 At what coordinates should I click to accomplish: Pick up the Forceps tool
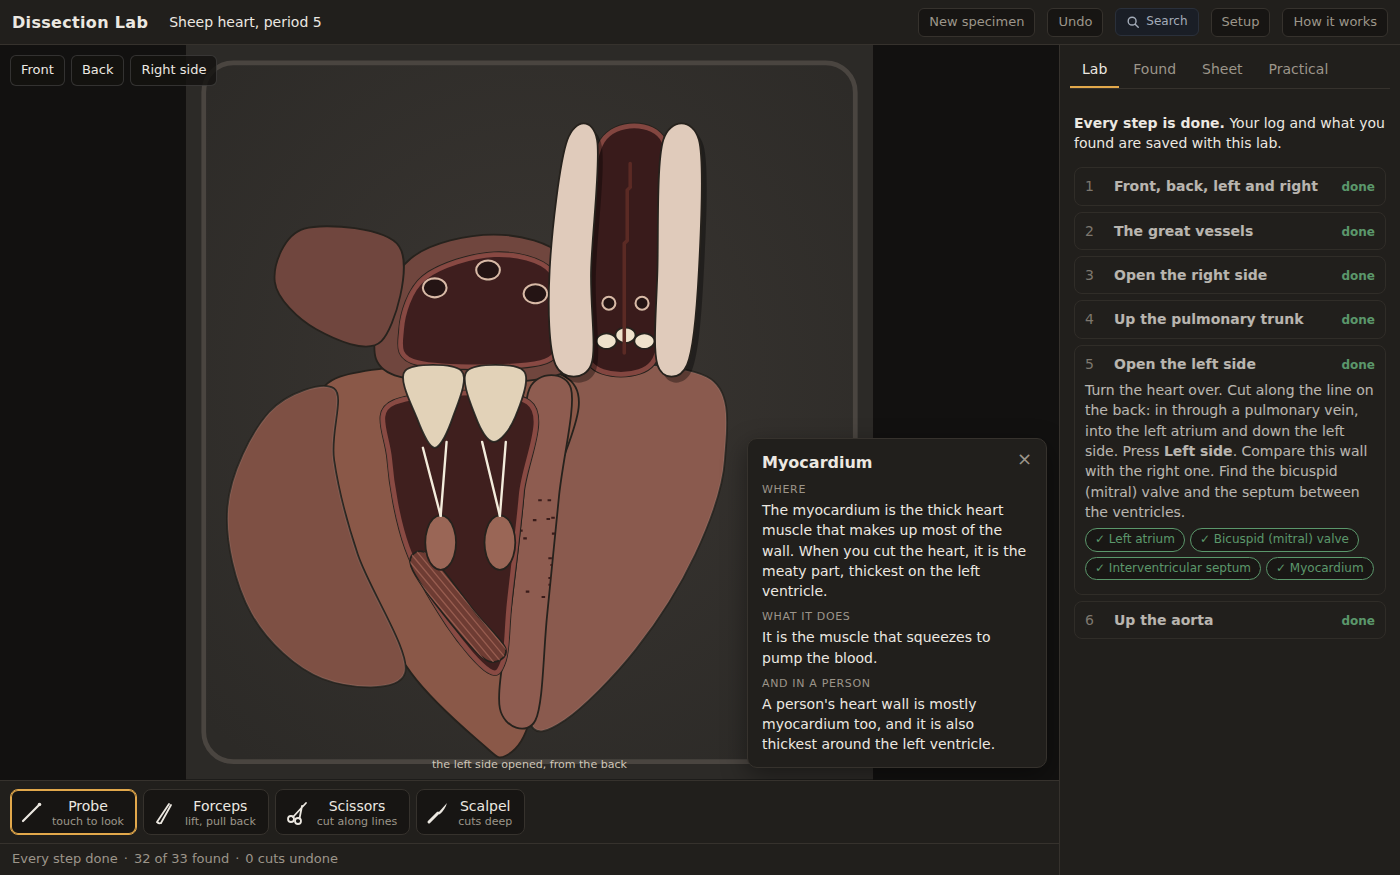coord(206,812)
